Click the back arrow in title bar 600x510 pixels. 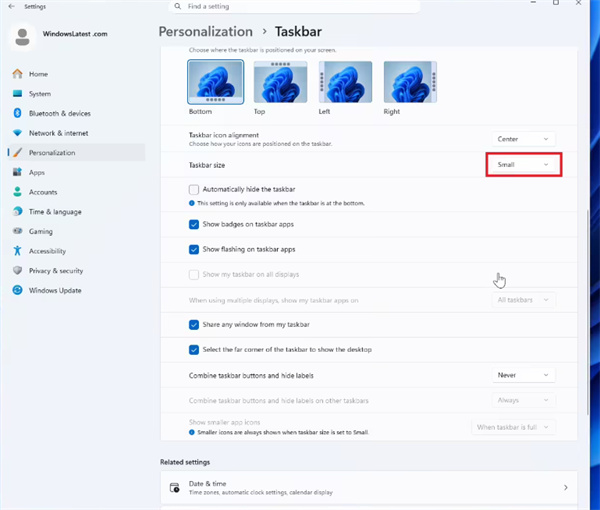click(x=11, y=6)
